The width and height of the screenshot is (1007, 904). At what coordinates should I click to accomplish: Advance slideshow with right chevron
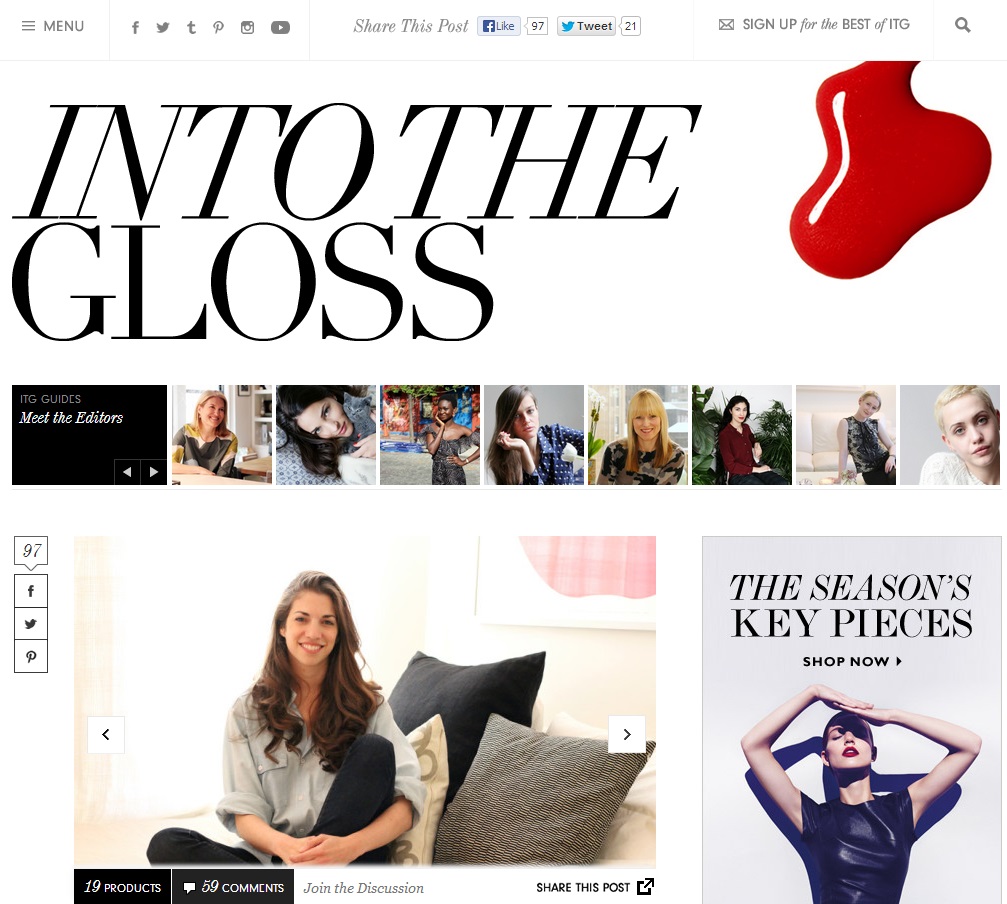[627, 734]
